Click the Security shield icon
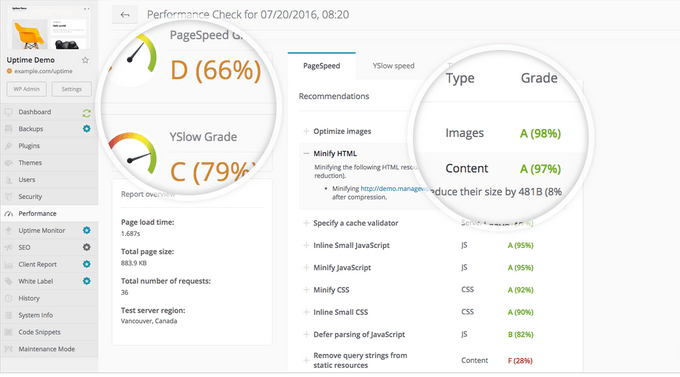Screen dimensions: 680x377 click(x=8, y=197)
